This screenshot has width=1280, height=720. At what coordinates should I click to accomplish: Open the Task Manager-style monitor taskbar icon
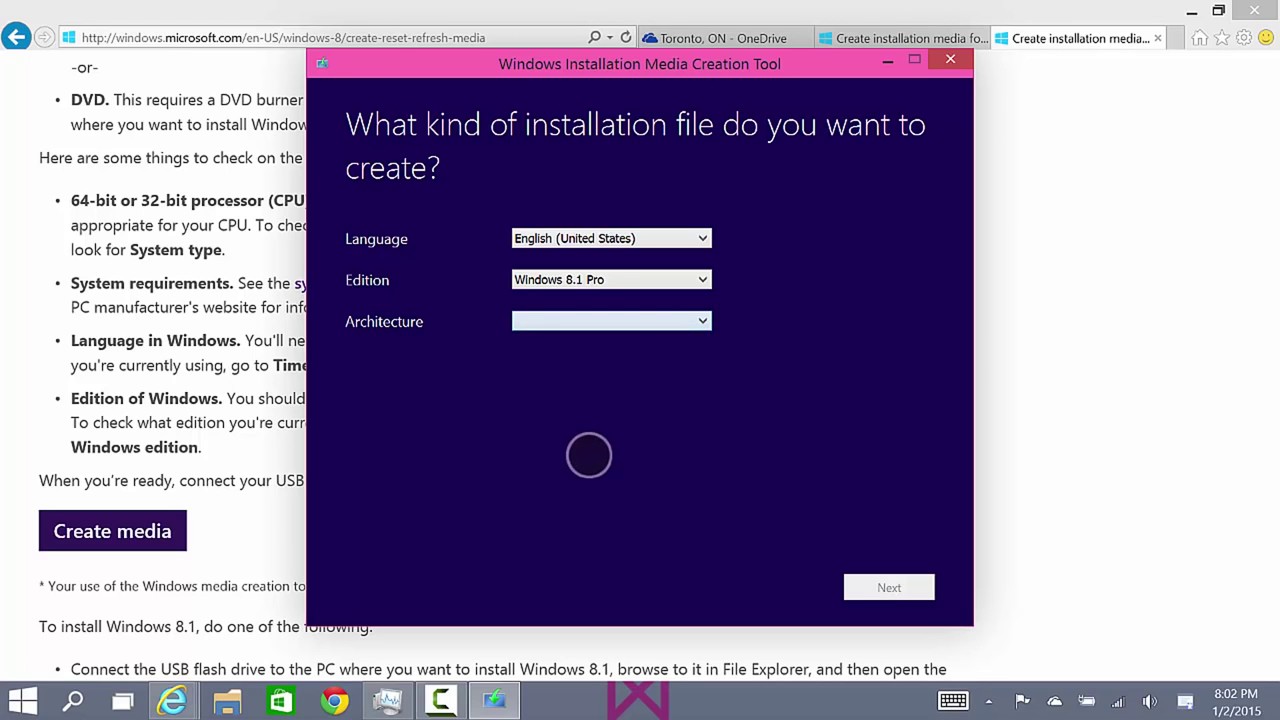(387, 701)
